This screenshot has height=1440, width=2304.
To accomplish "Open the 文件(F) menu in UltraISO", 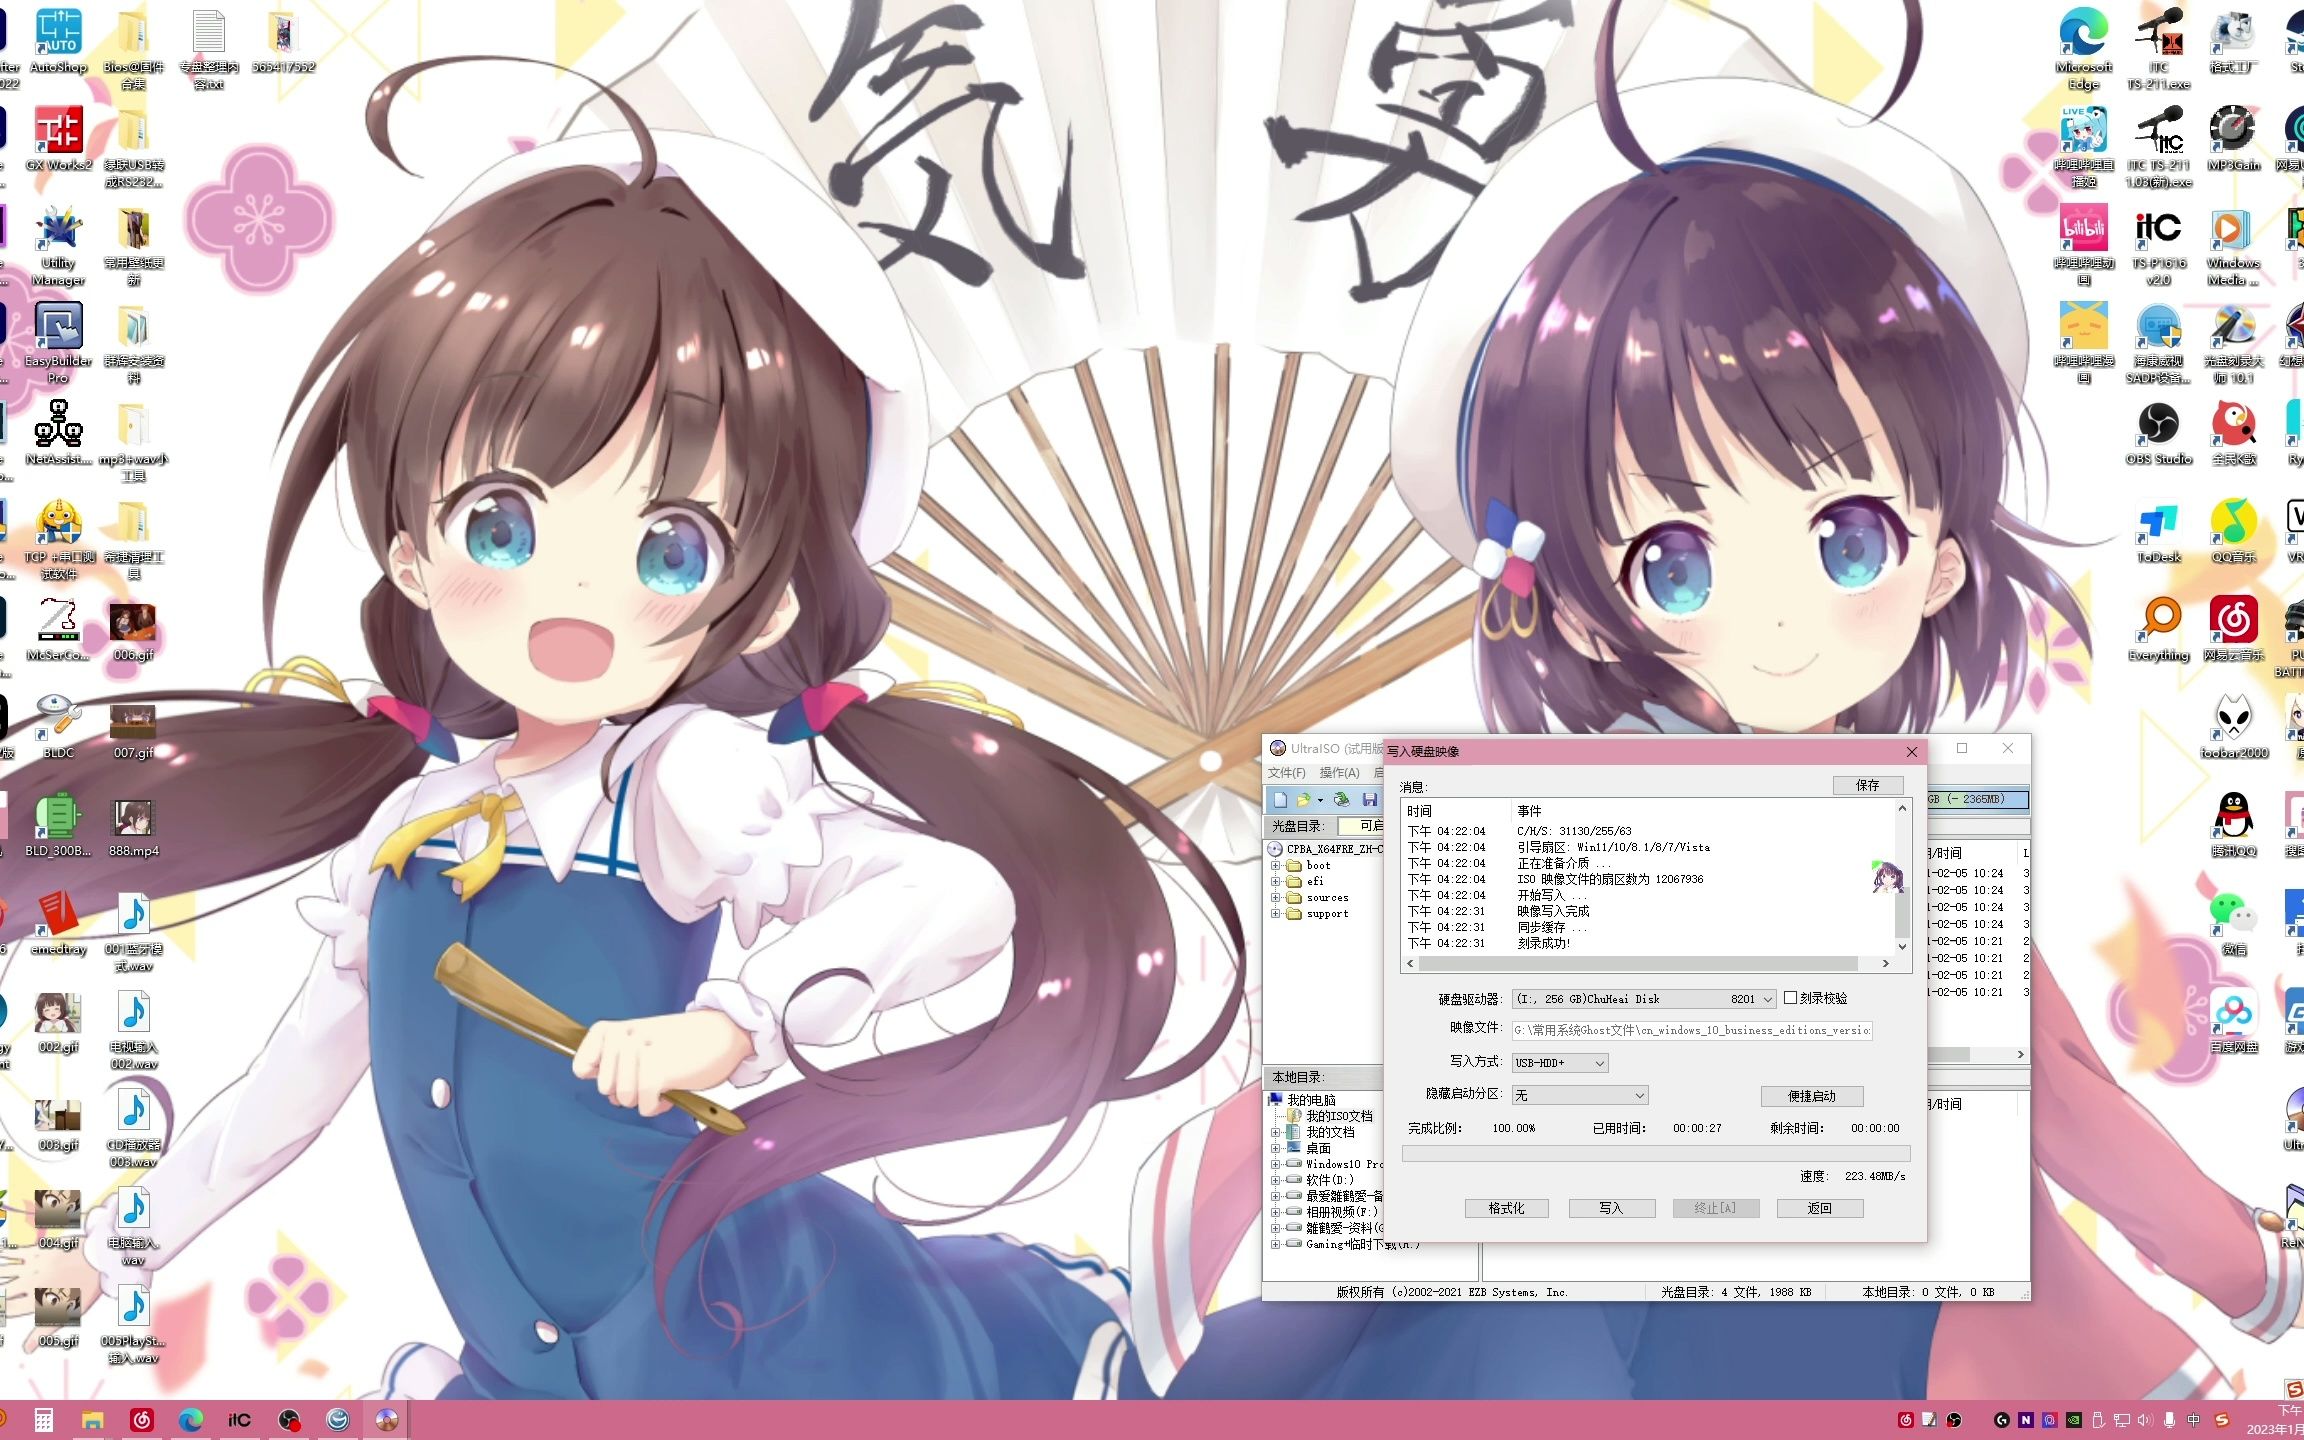I will point(1292,771).
